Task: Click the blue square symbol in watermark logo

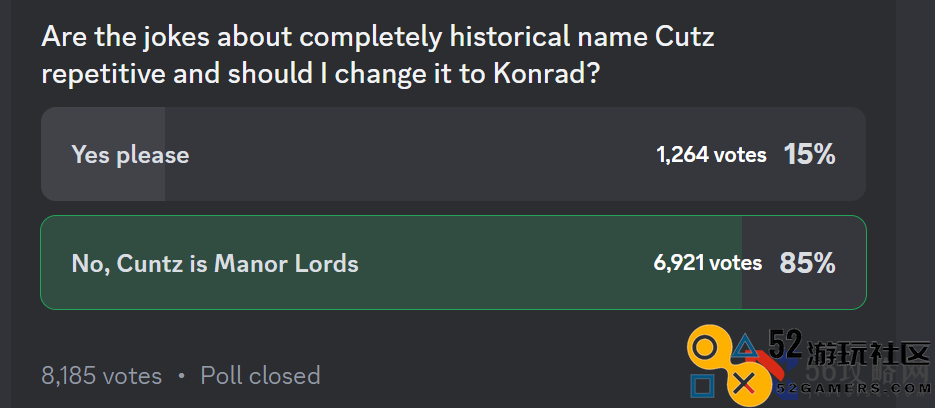Action: click(x=703, y=386)
